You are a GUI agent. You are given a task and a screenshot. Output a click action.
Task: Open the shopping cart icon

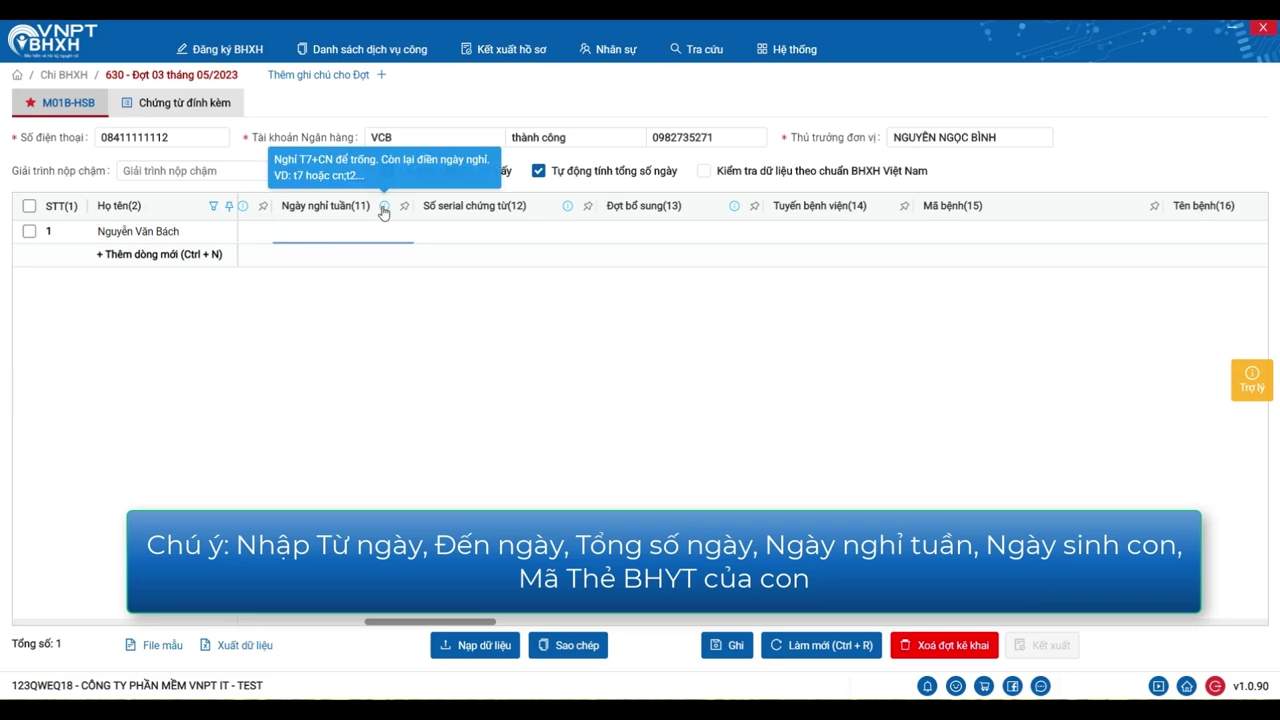click(984, 686)
